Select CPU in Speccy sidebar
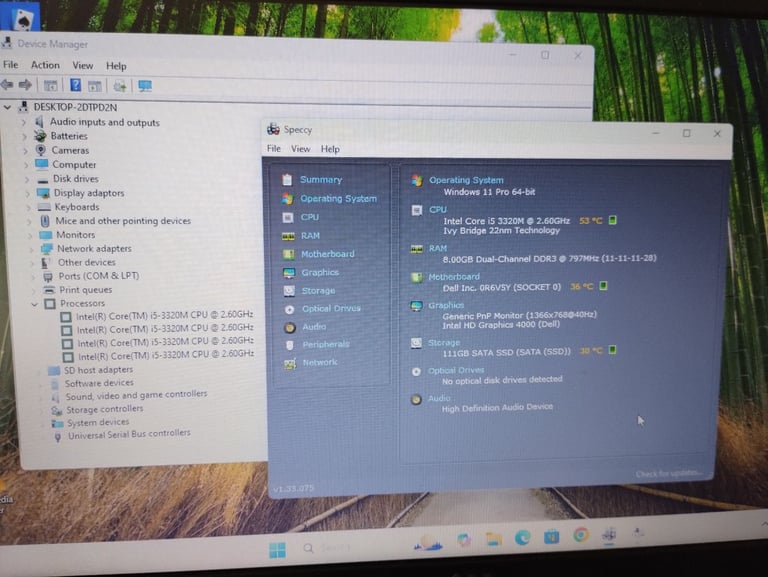768x577 pixels. click(x=310, y=217)
